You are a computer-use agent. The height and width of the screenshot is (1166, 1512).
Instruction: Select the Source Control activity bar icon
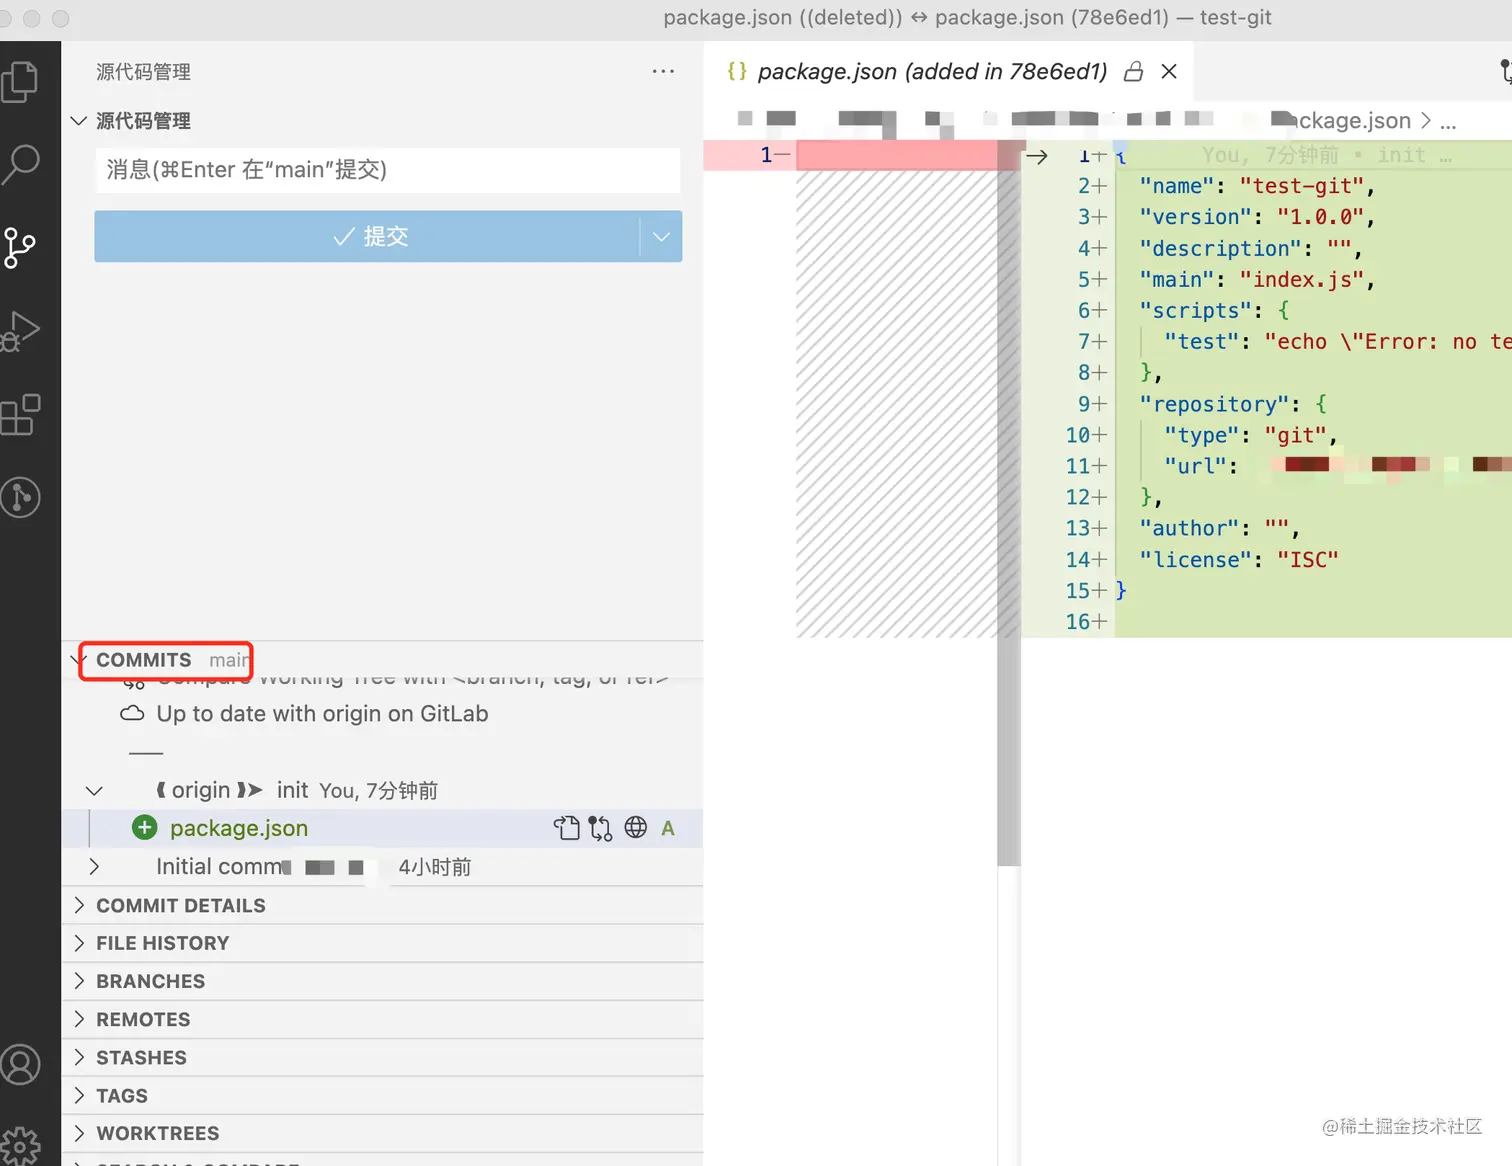point(20,247)
